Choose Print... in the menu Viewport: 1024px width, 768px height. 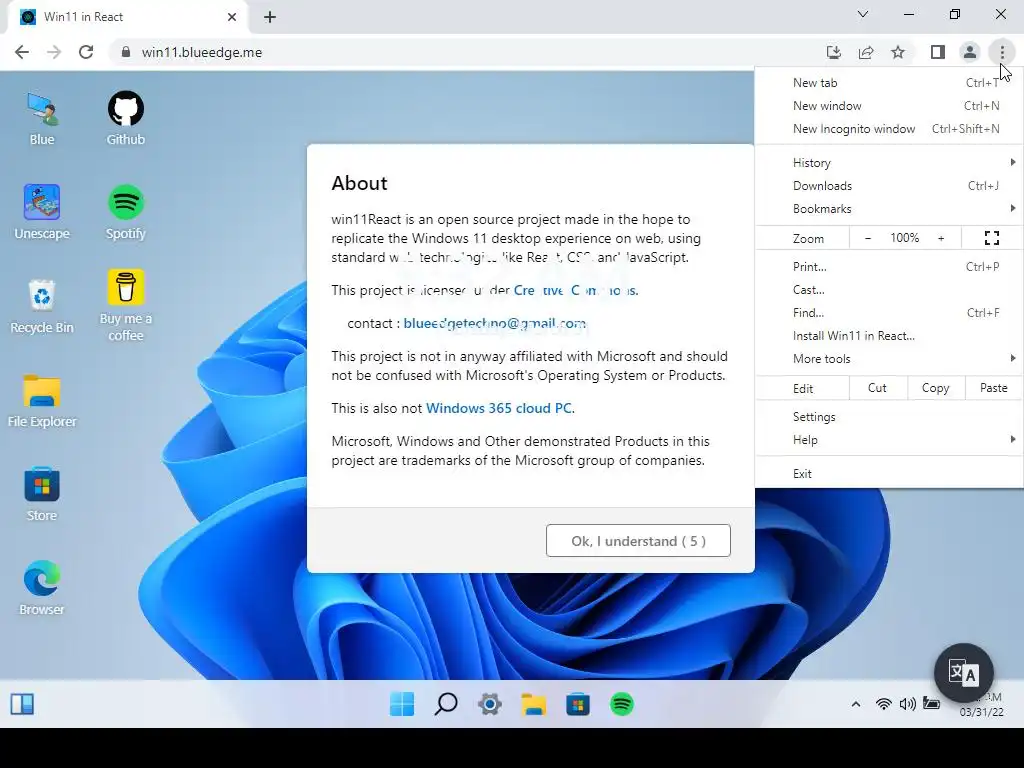pyautogui.click(x=889, y=266)
